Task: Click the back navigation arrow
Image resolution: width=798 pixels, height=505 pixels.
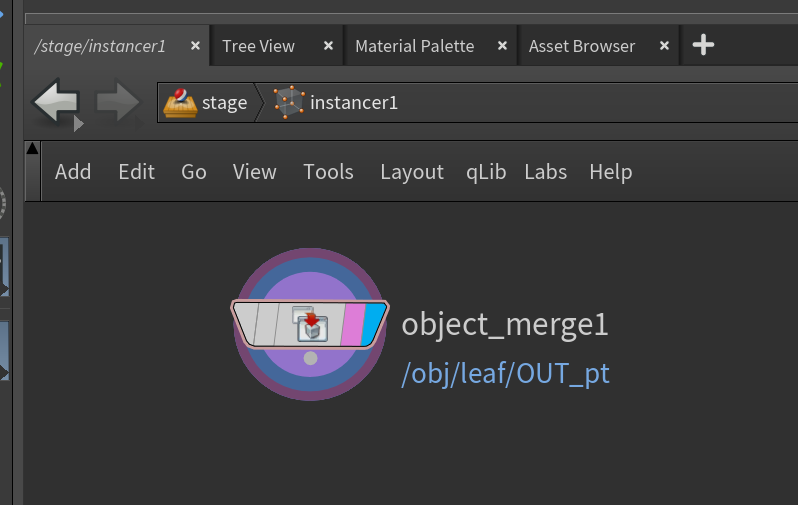Action: coord(55,101)
